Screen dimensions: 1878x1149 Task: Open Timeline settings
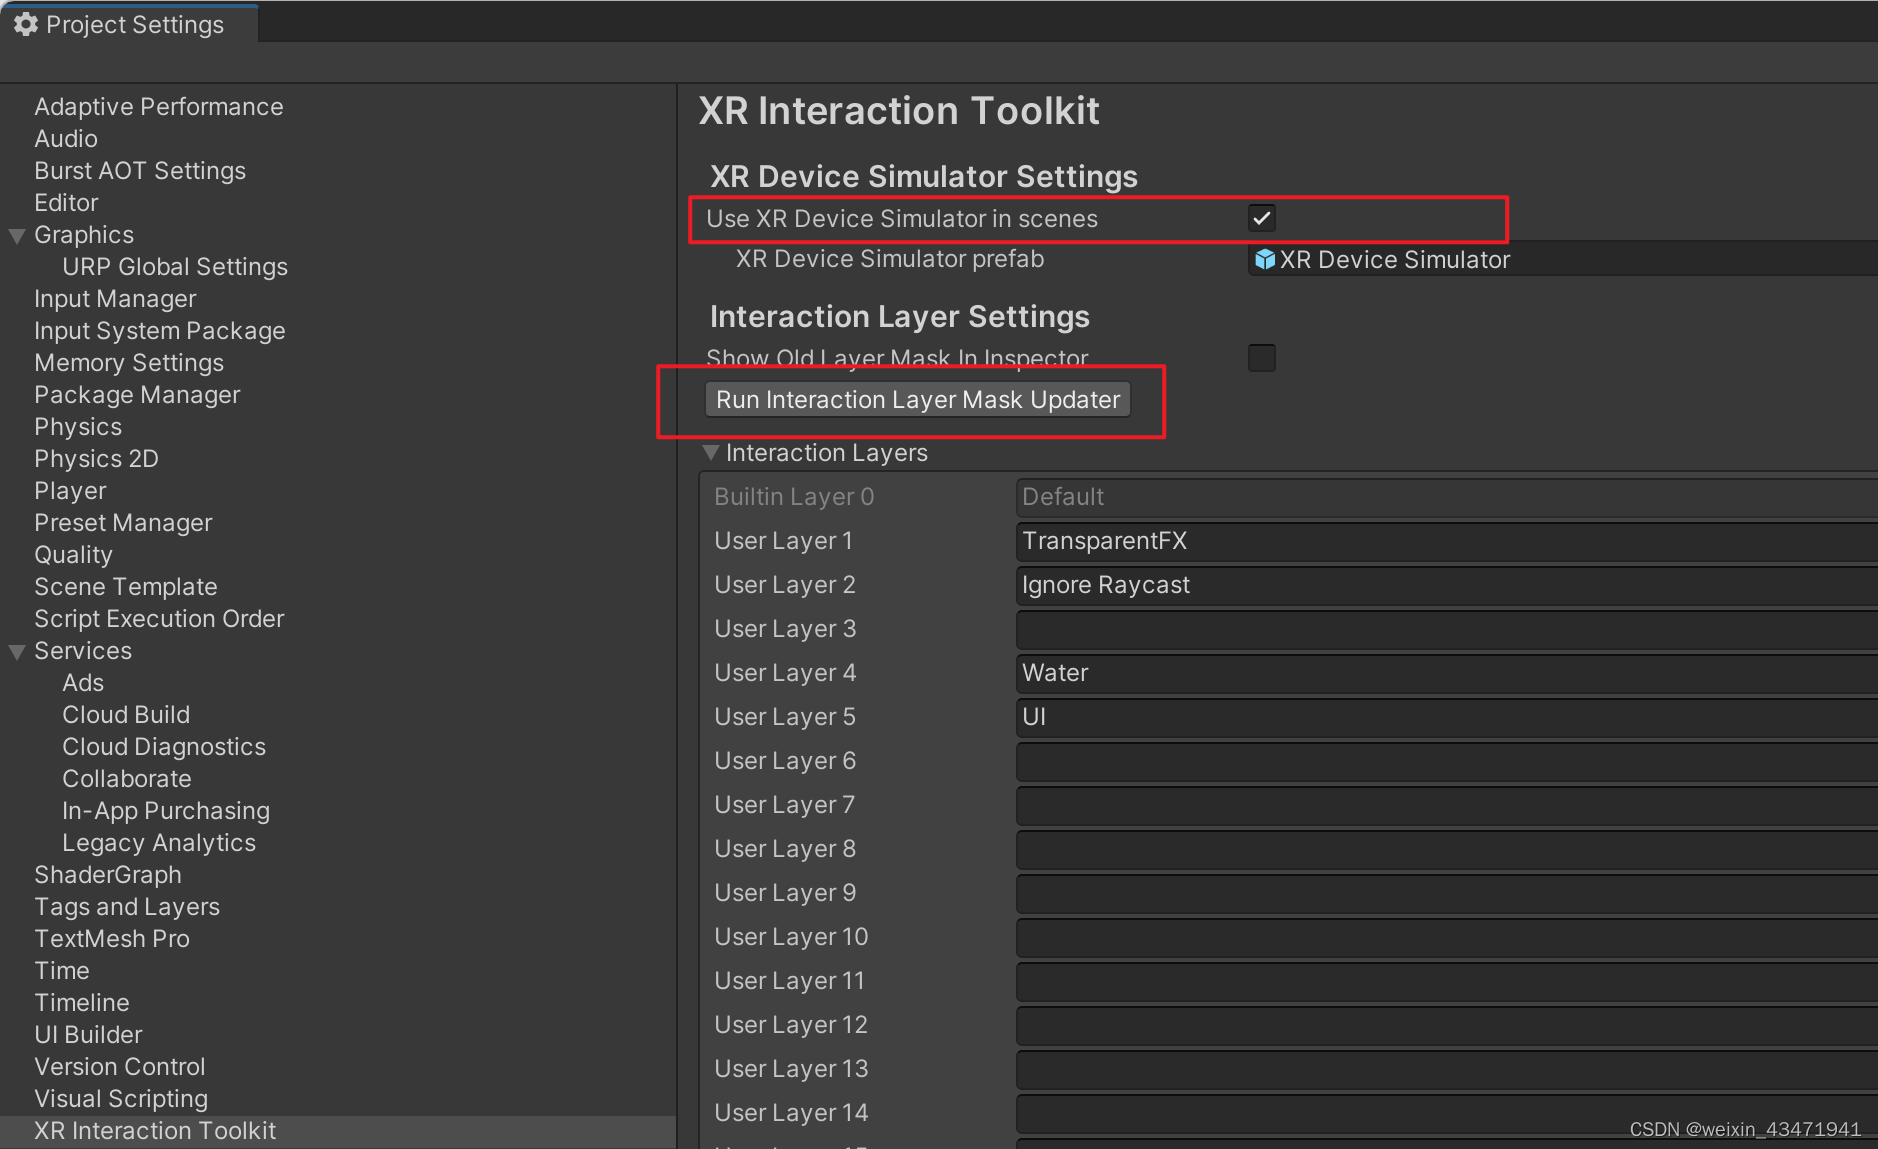(x=82, y=1003)
